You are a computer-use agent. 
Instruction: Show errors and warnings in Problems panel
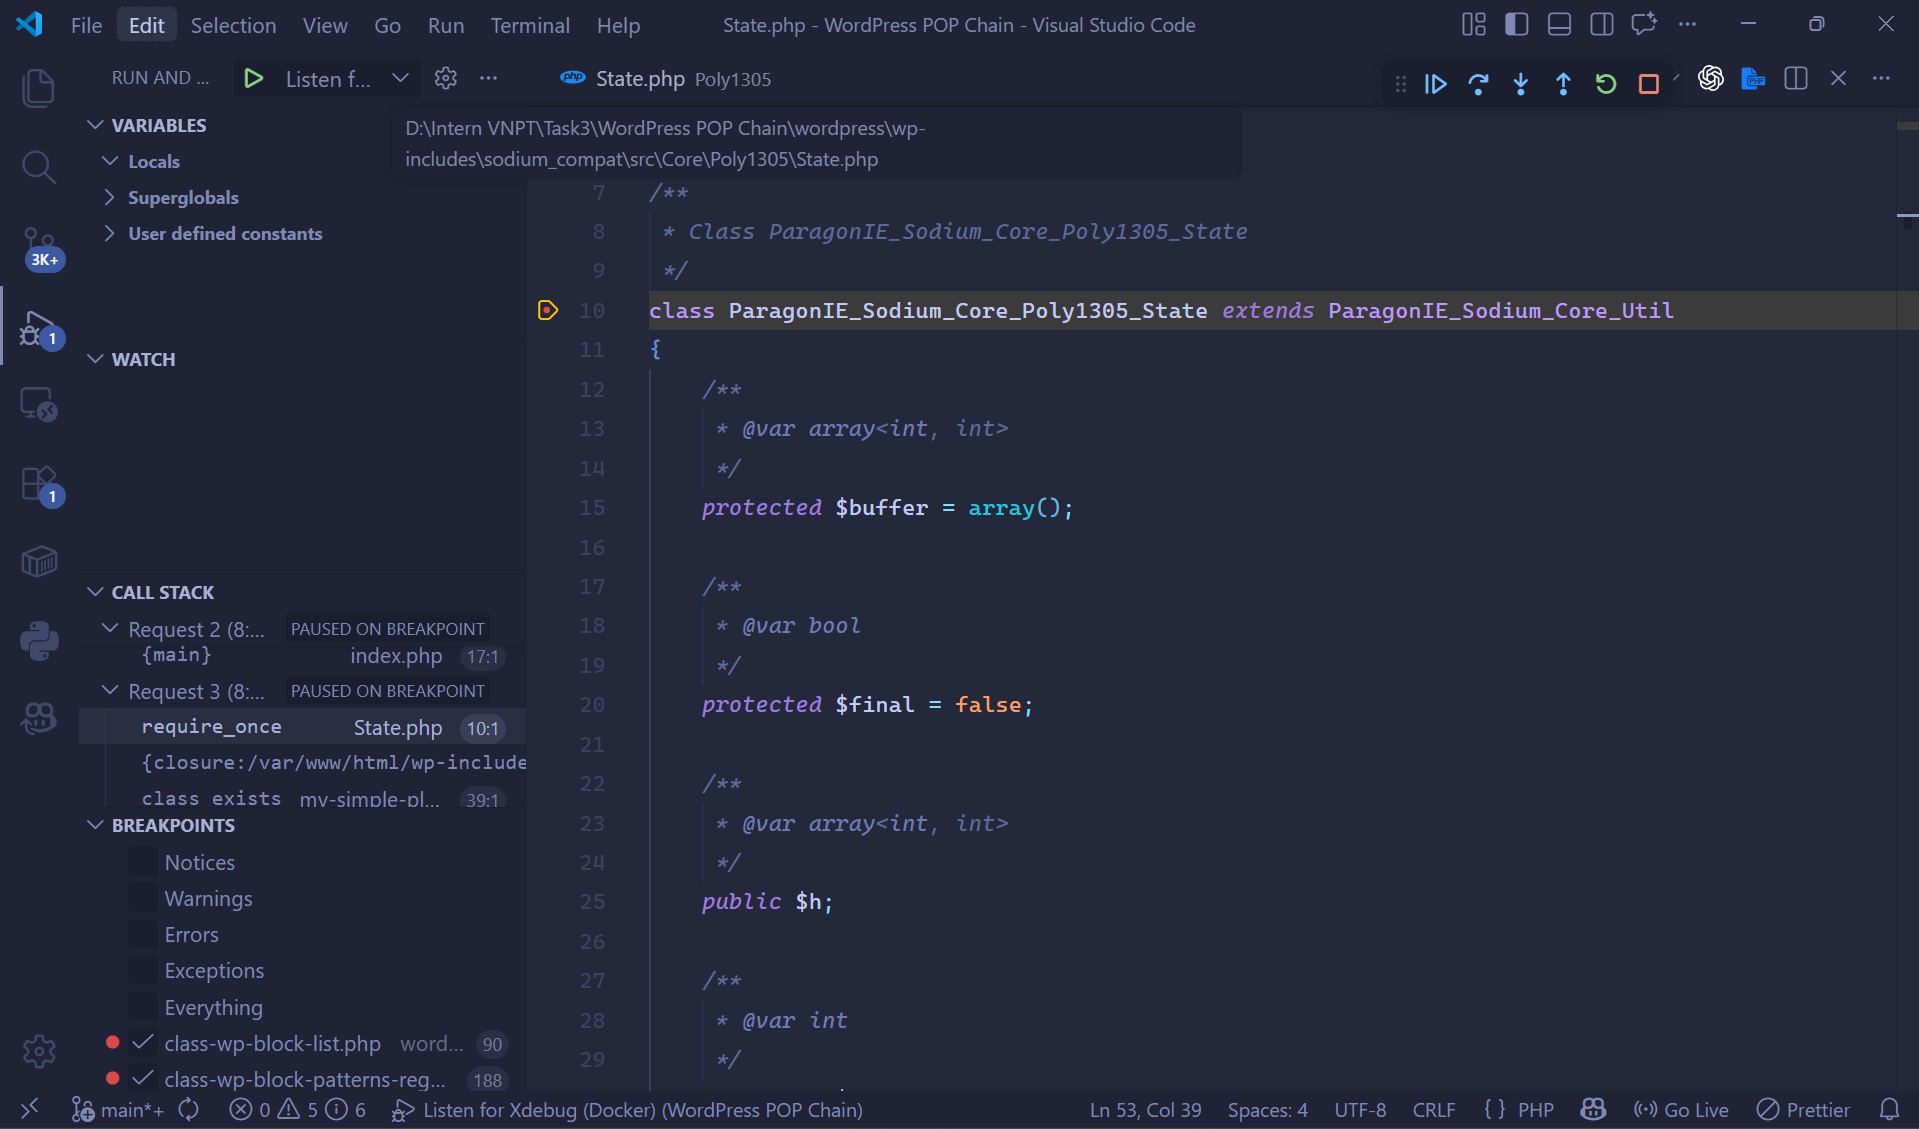click(x=298, y=1110)
